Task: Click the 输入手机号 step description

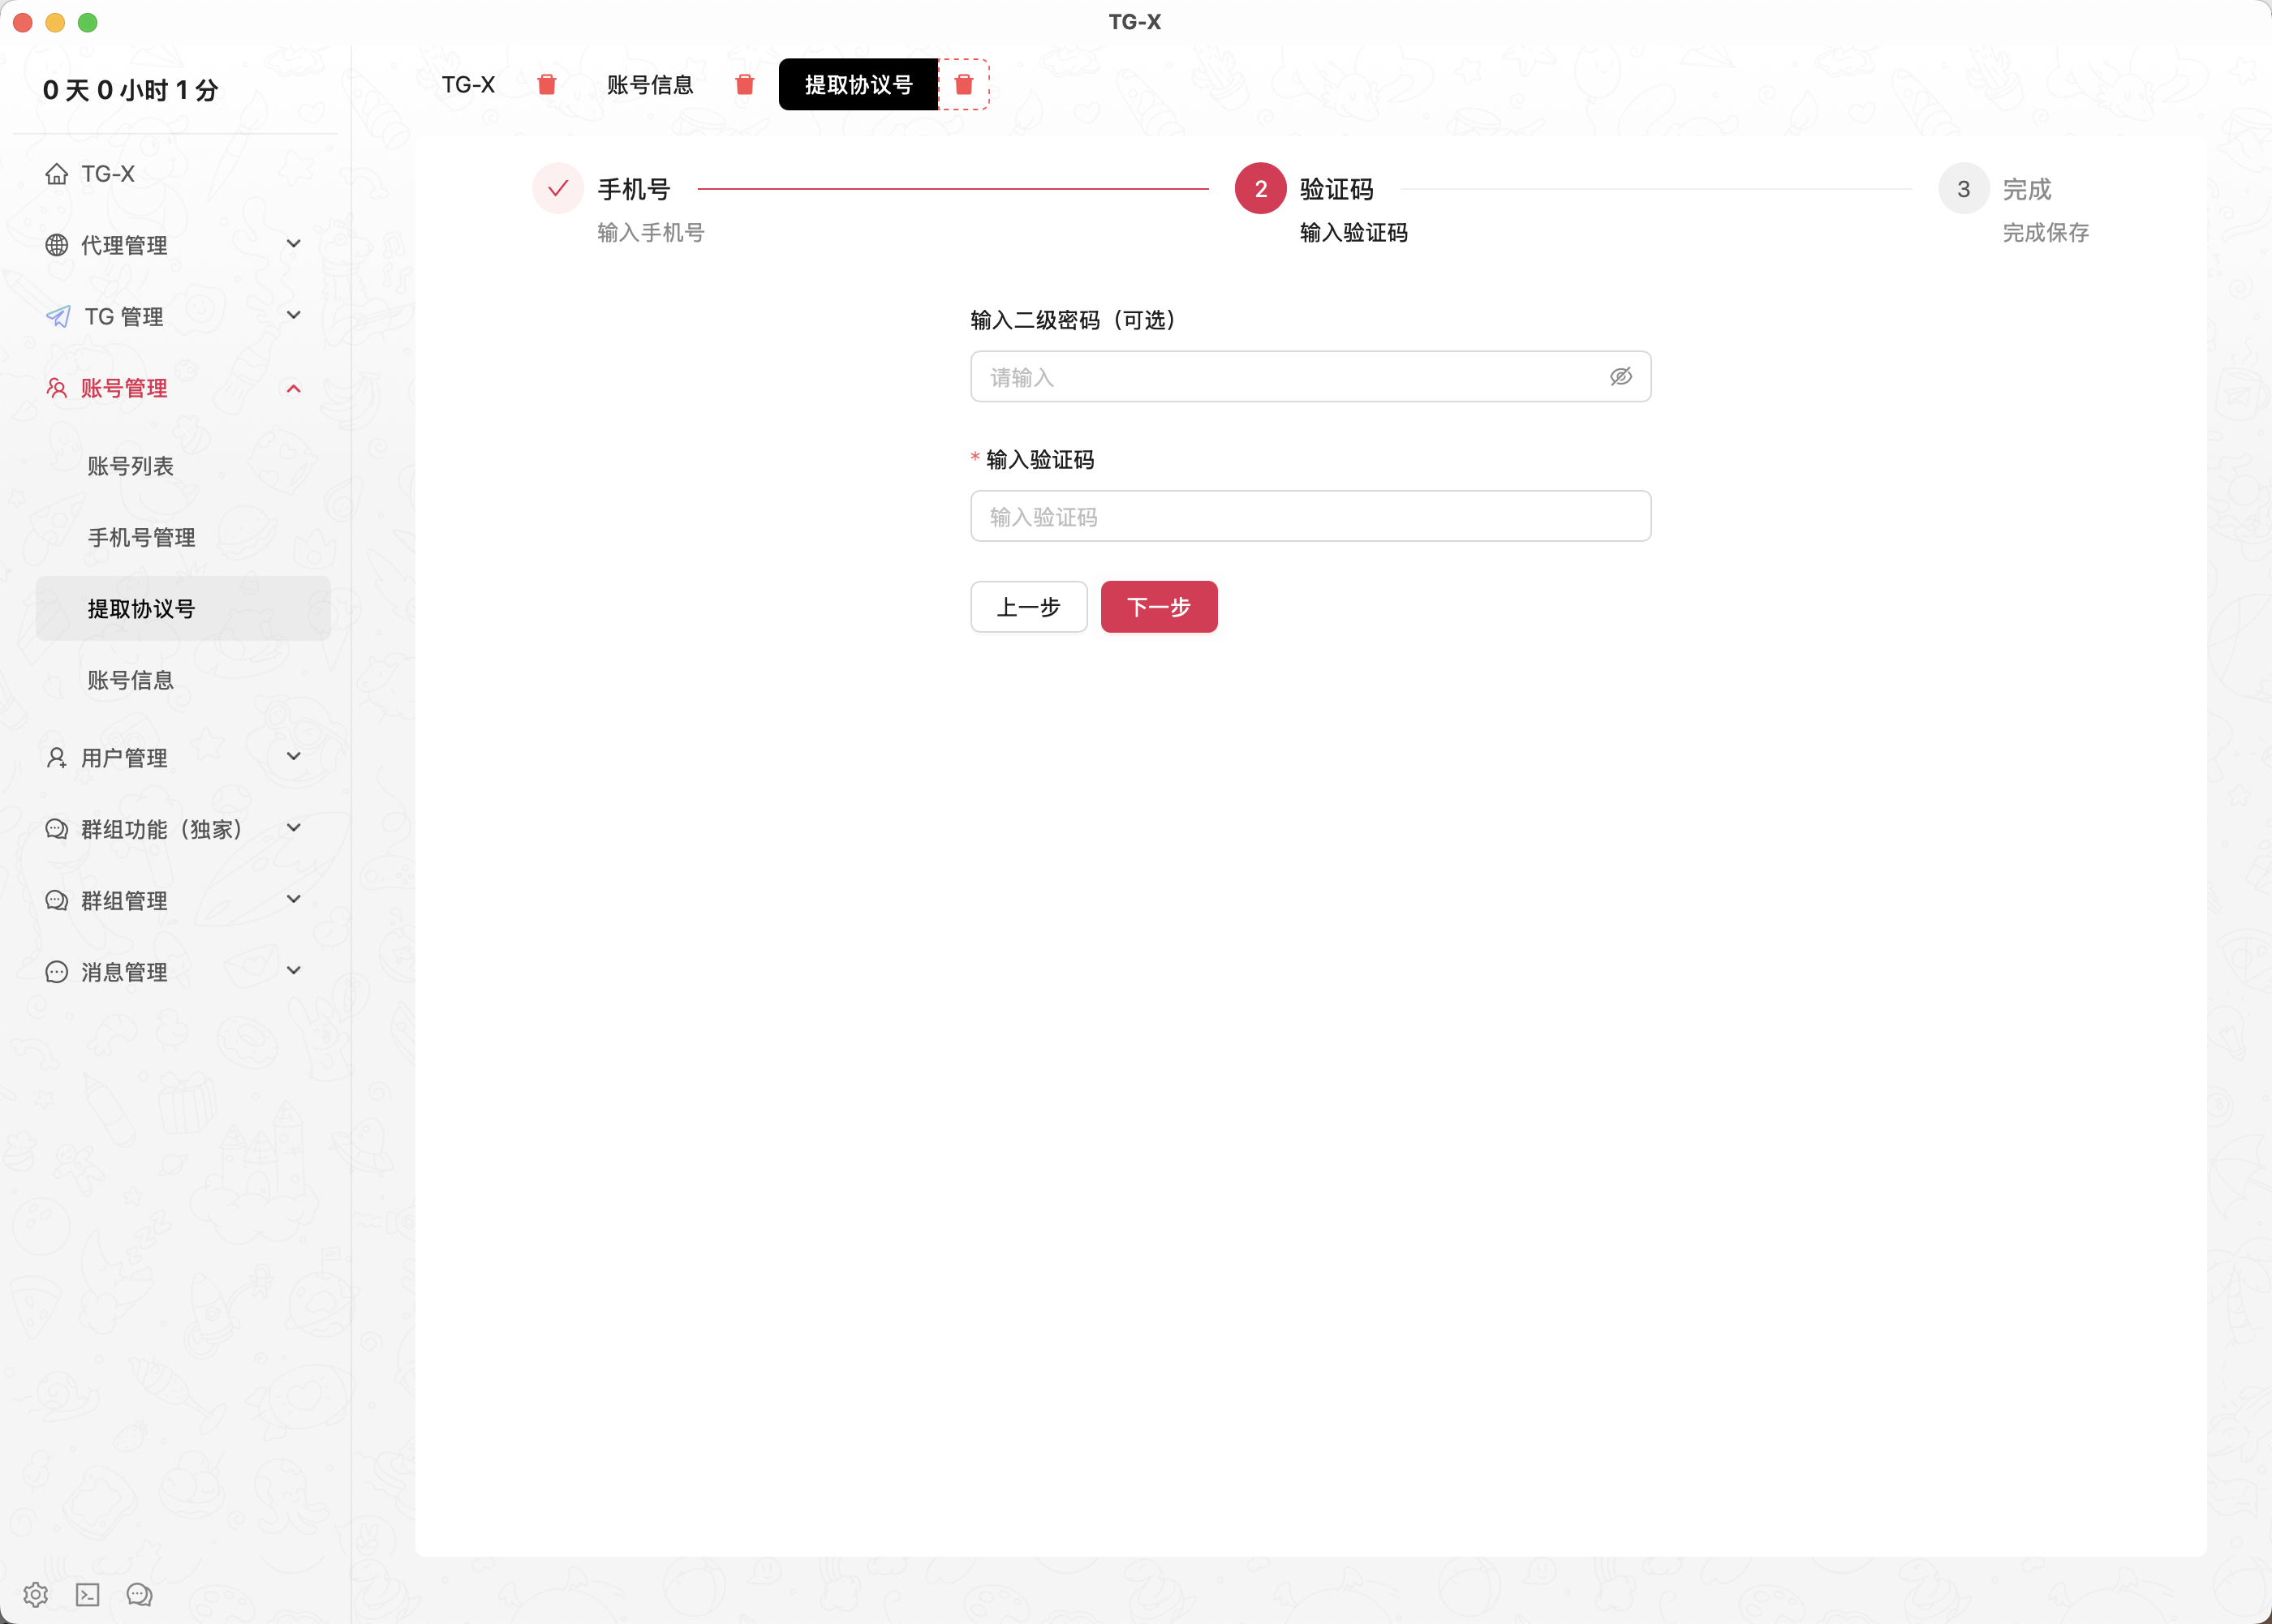Action: (x=651, y=233)
